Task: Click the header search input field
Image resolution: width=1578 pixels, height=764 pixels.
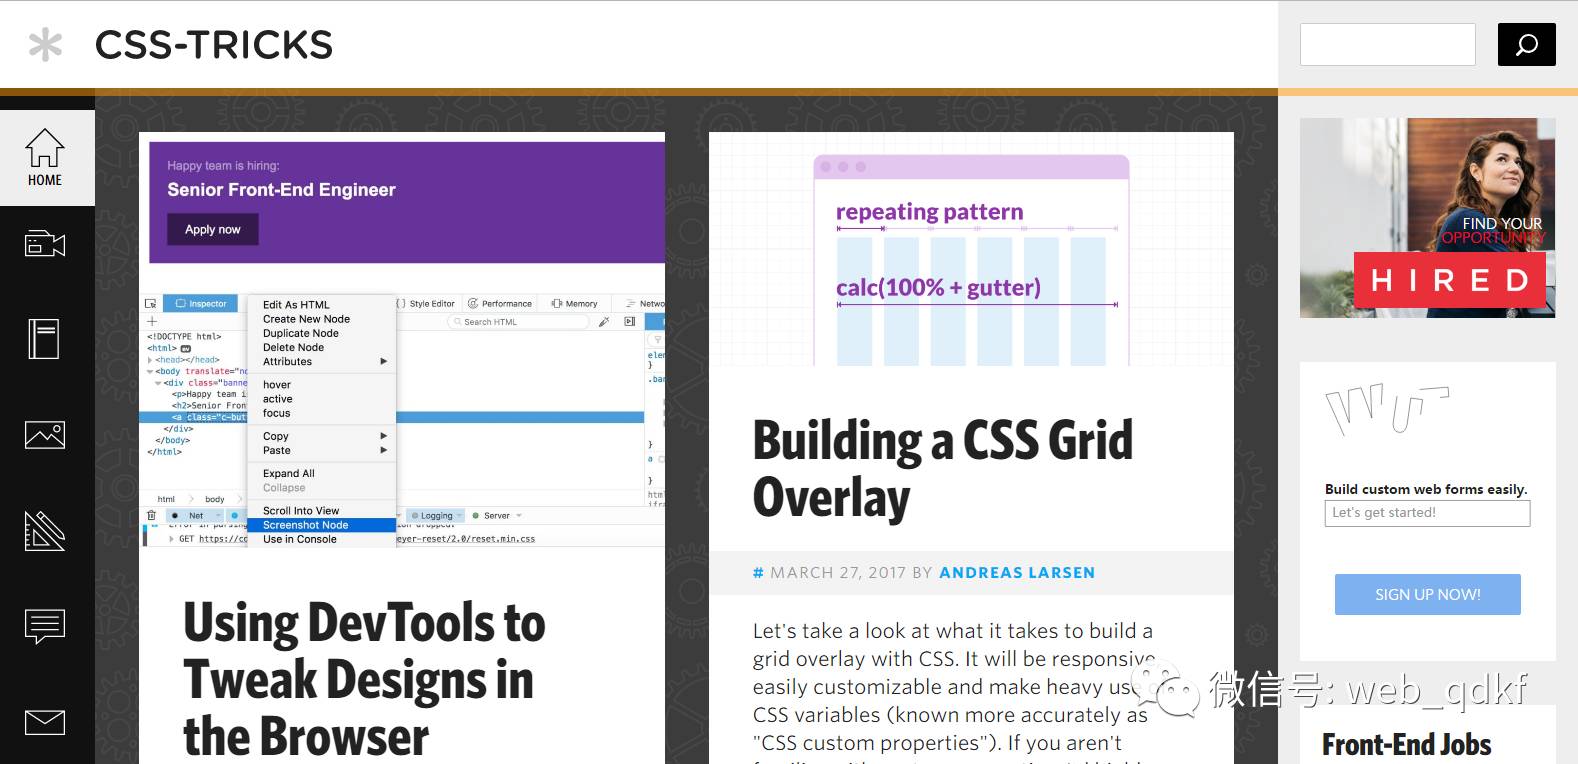Action: tap(1387, 45)
